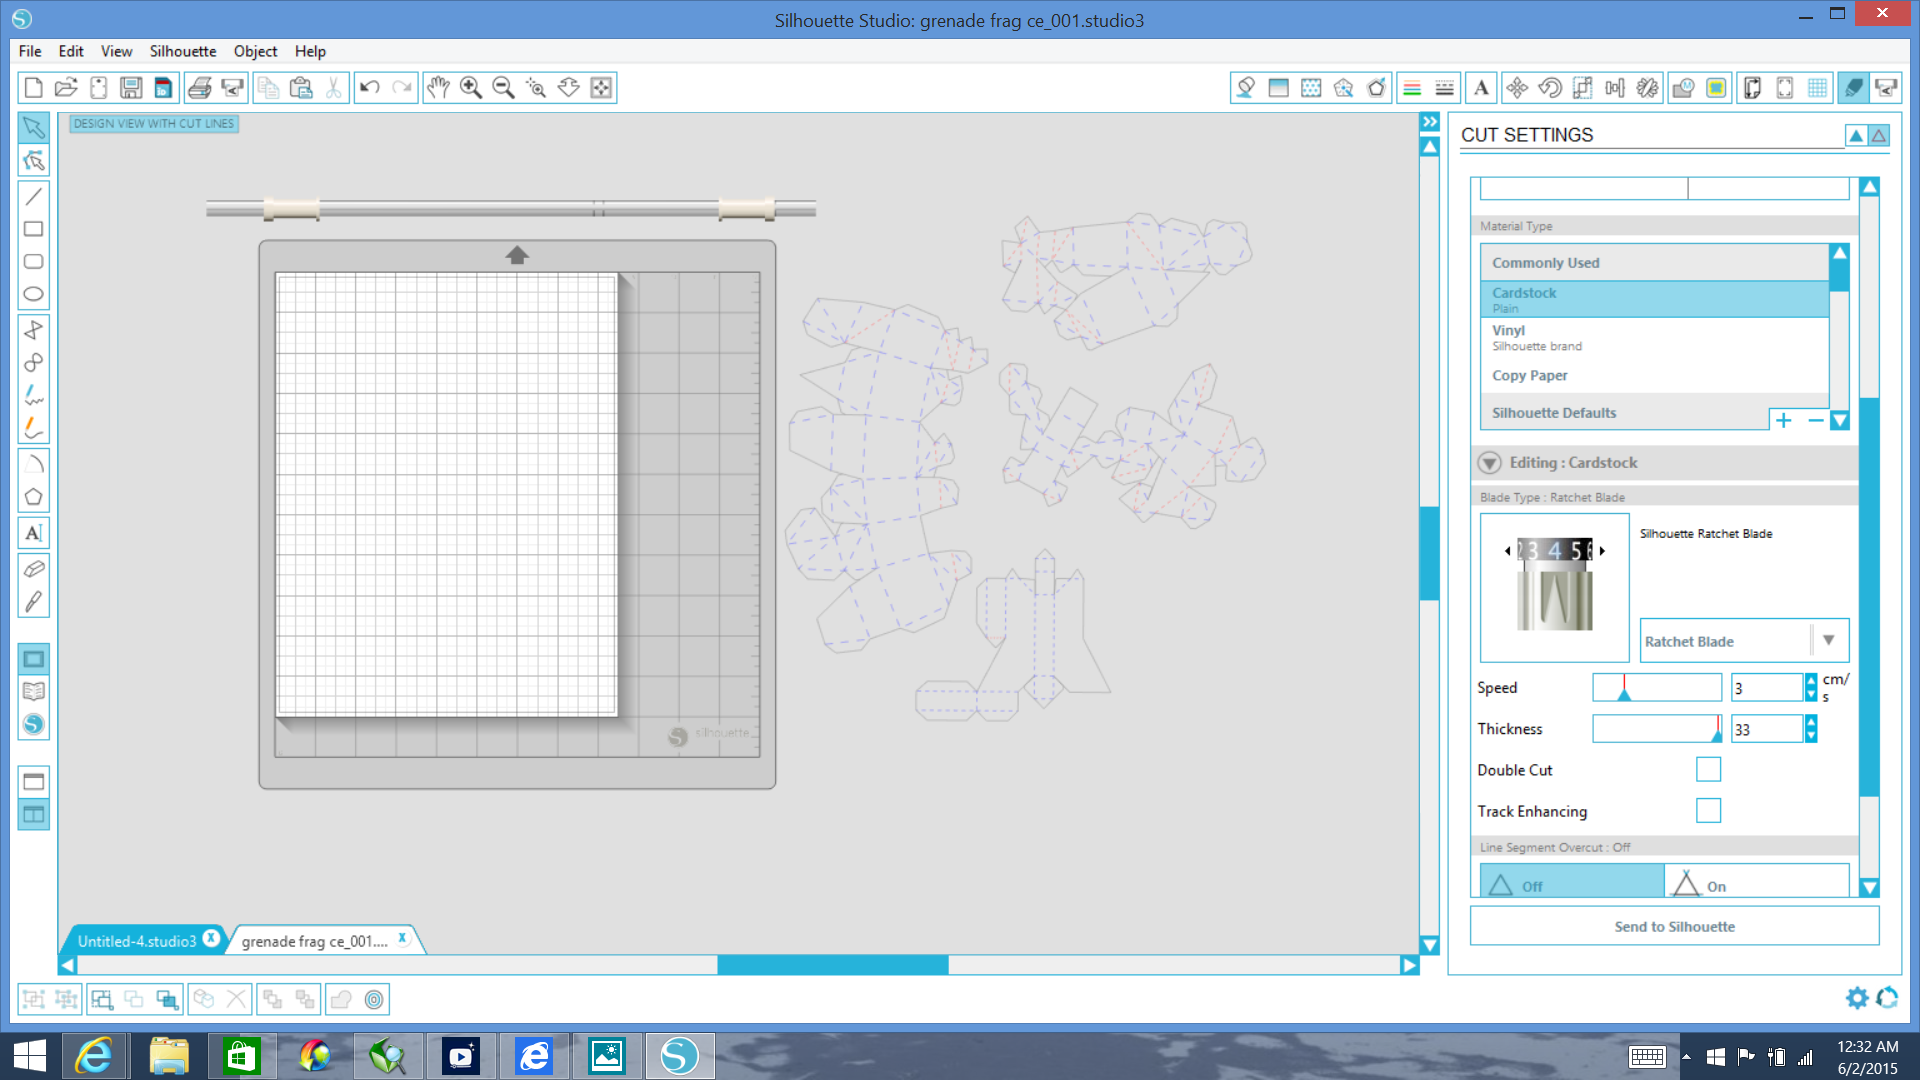Screen dimensions: 1920x1080
Task: Select the arrow Select tool
Action: point(33,127)
